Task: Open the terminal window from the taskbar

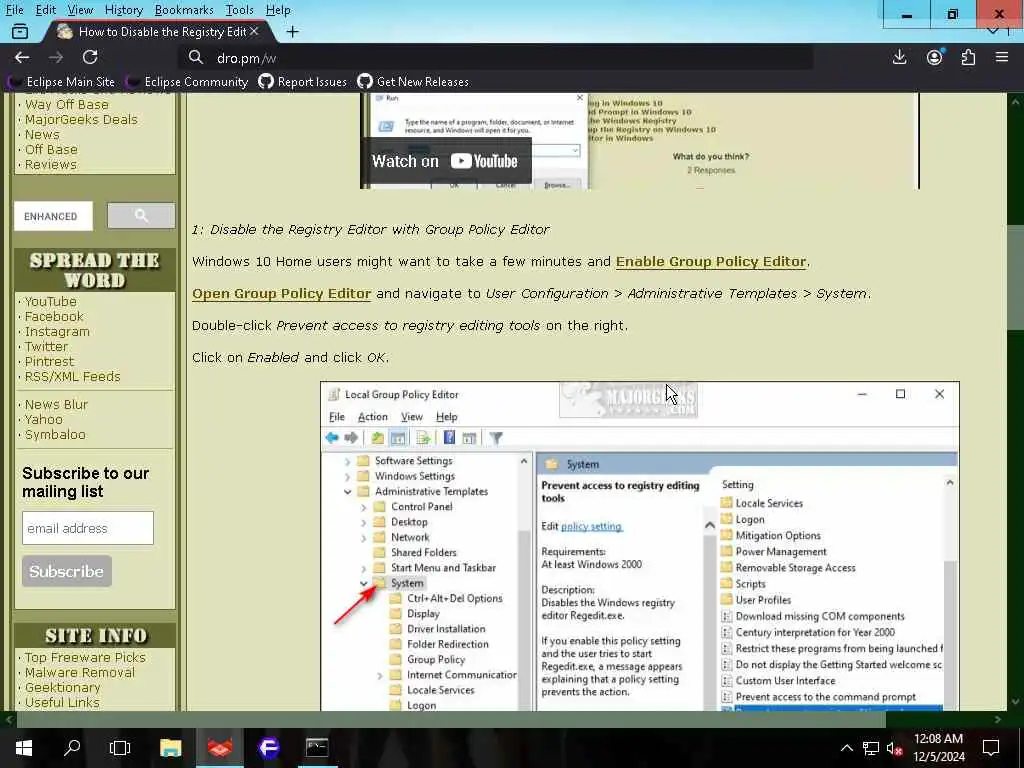Action: 317,747
